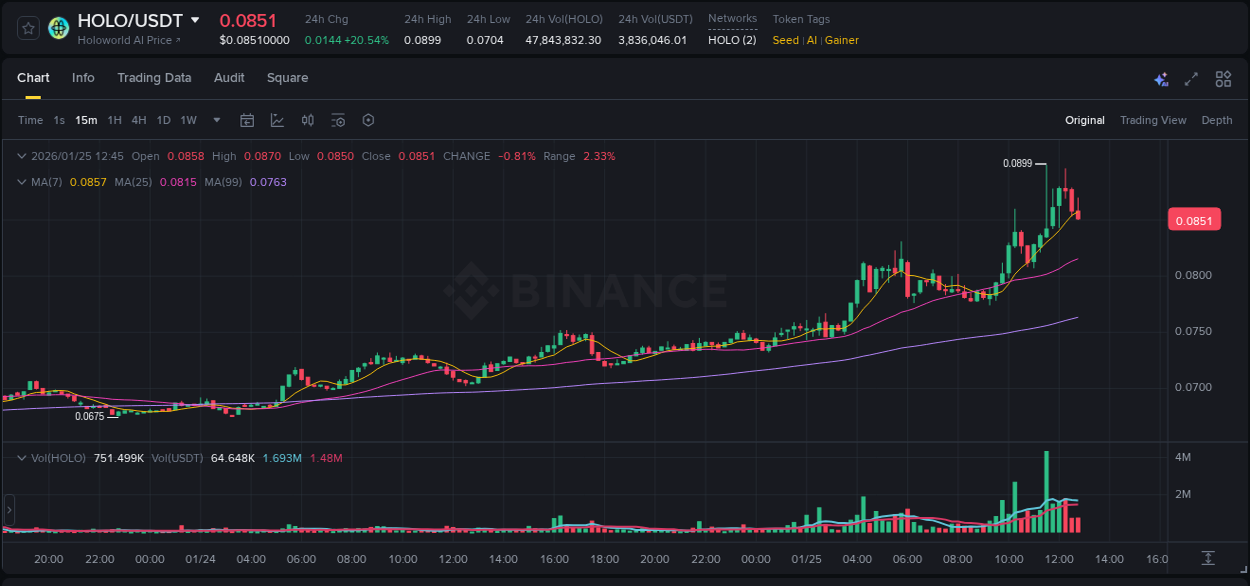Click the red 0.0851 price label
This screenshot has height=586, width=1250.
[1194, 219]
